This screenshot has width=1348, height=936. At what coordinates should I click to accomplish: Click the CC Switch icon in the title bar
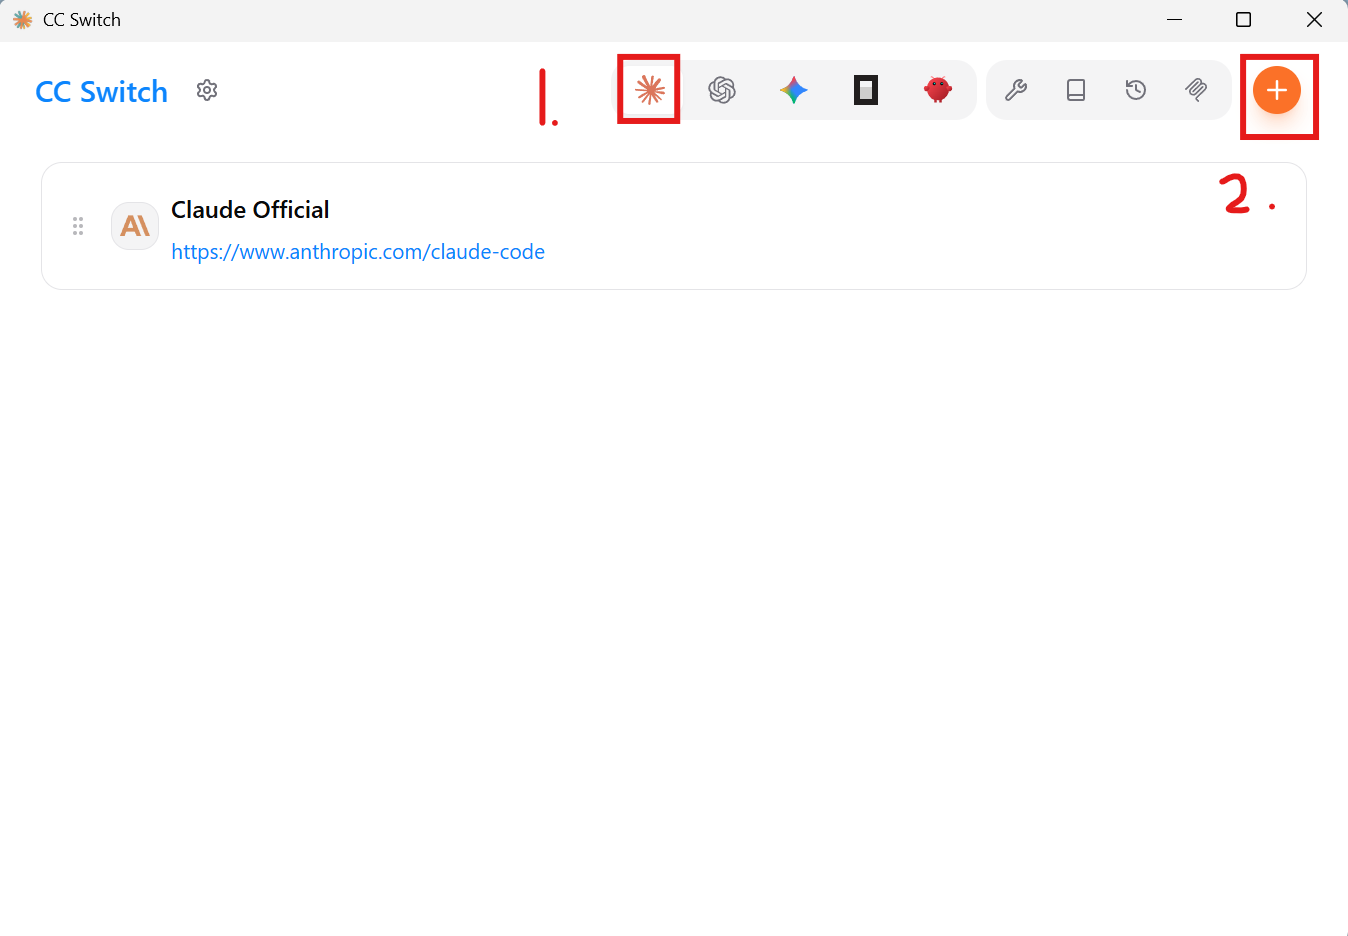22,20
